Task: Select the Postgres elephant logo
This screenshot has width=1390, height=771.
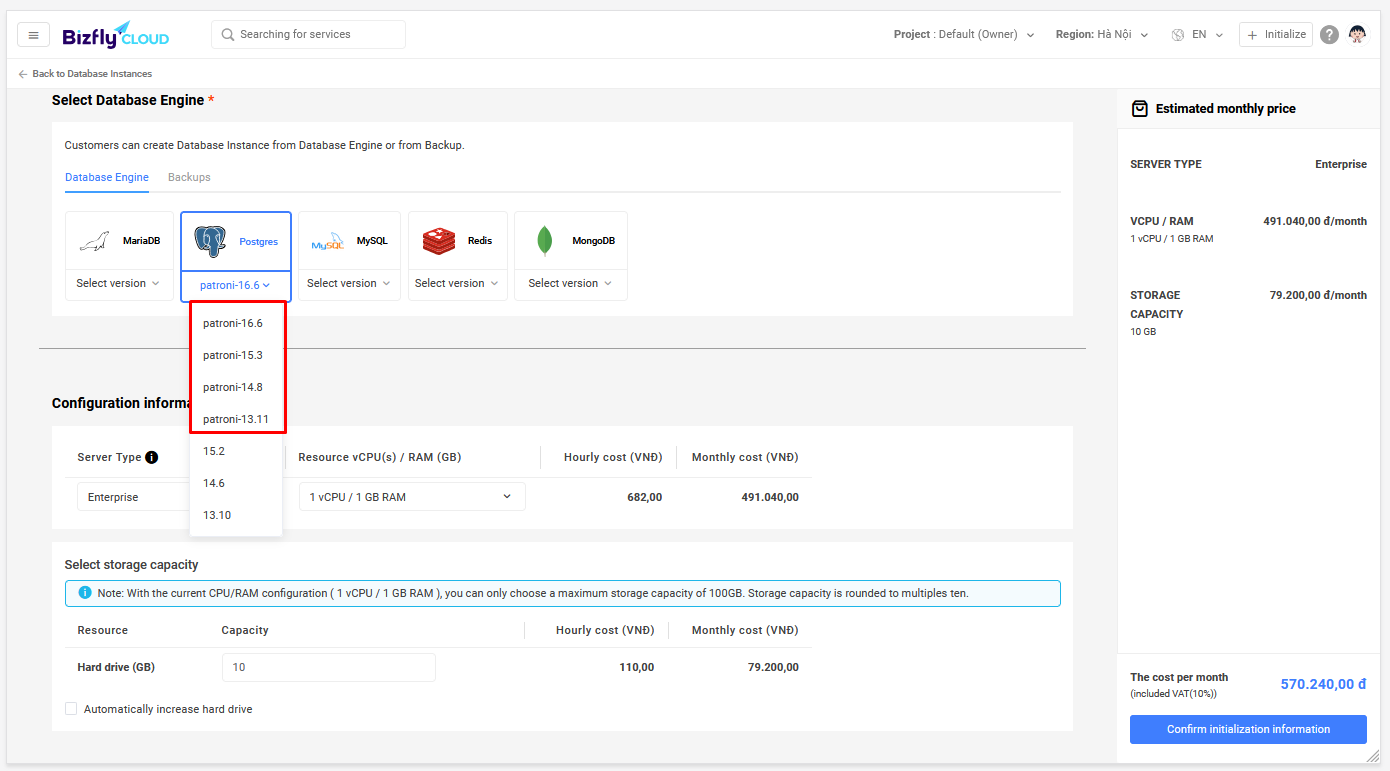Action: coord(210,241)
